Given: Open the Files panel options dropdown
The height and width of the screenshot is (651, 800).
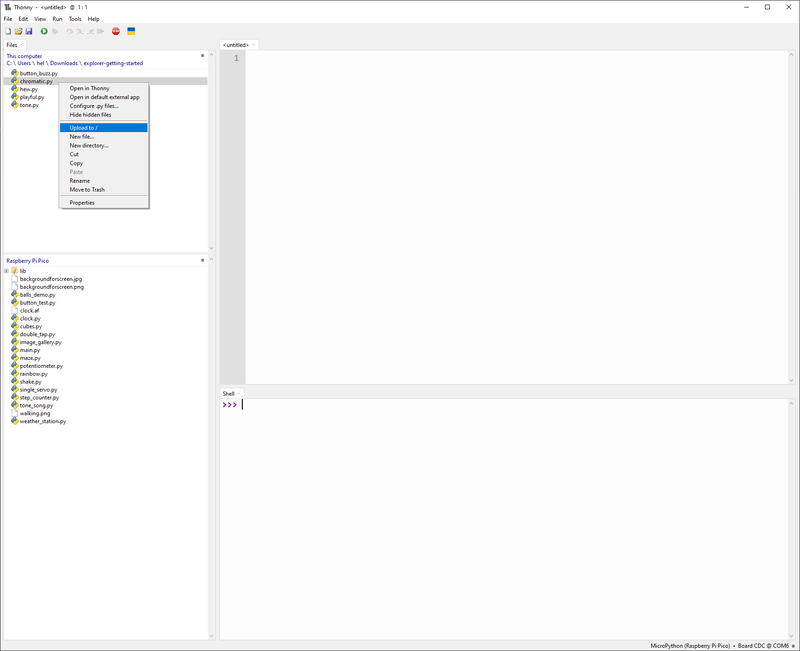Looking at the screenshot, I should pos(21,44).
